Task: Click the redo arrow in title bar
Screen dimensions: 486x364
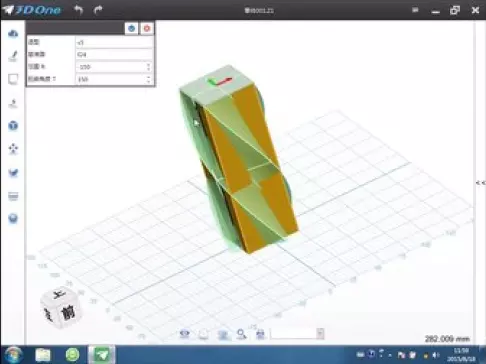Action: (x=98, y=10)
